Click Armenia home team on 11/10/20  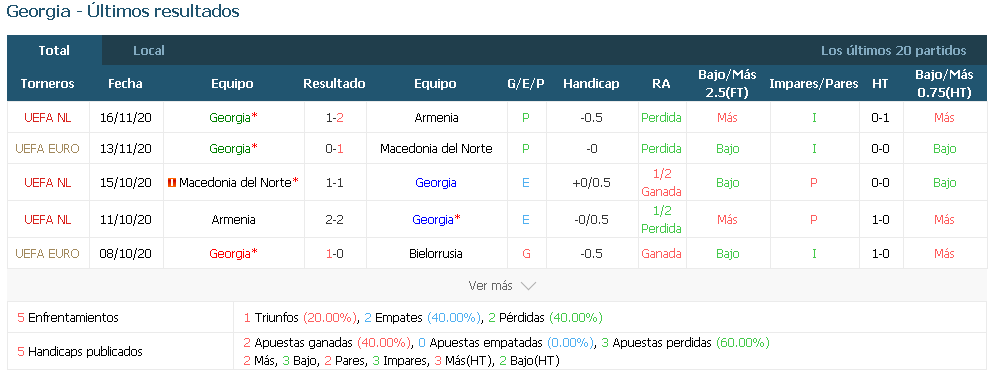pos(234,220)
